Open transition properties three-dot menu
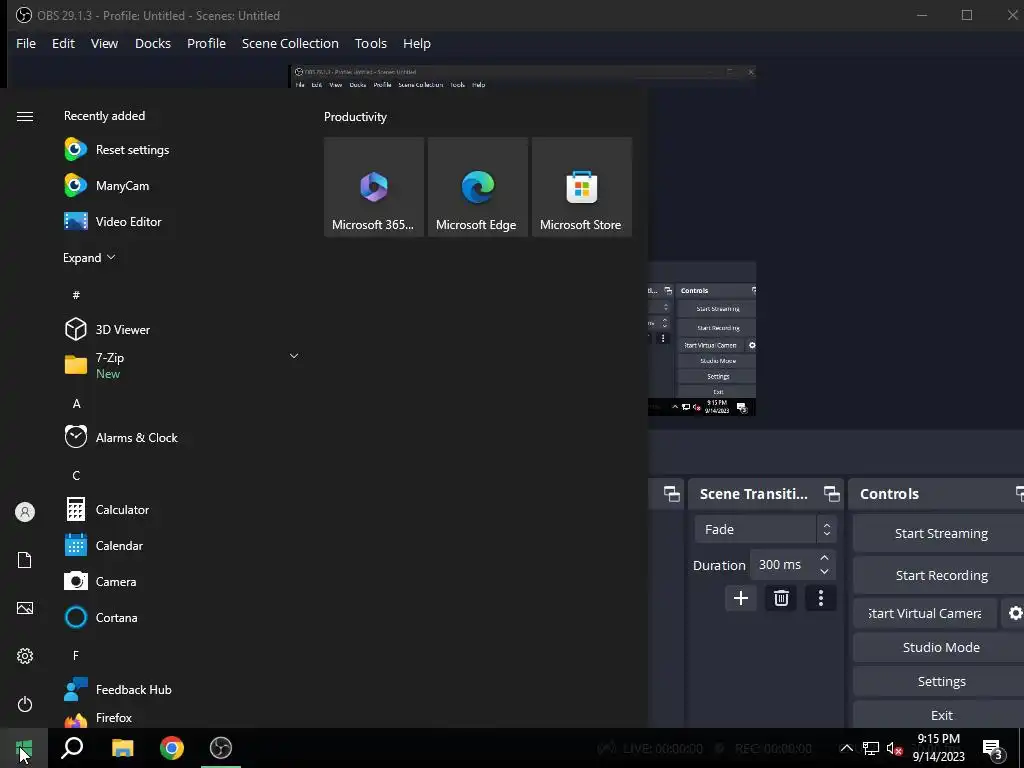1024x768 pixels. [x=821, y=598]
